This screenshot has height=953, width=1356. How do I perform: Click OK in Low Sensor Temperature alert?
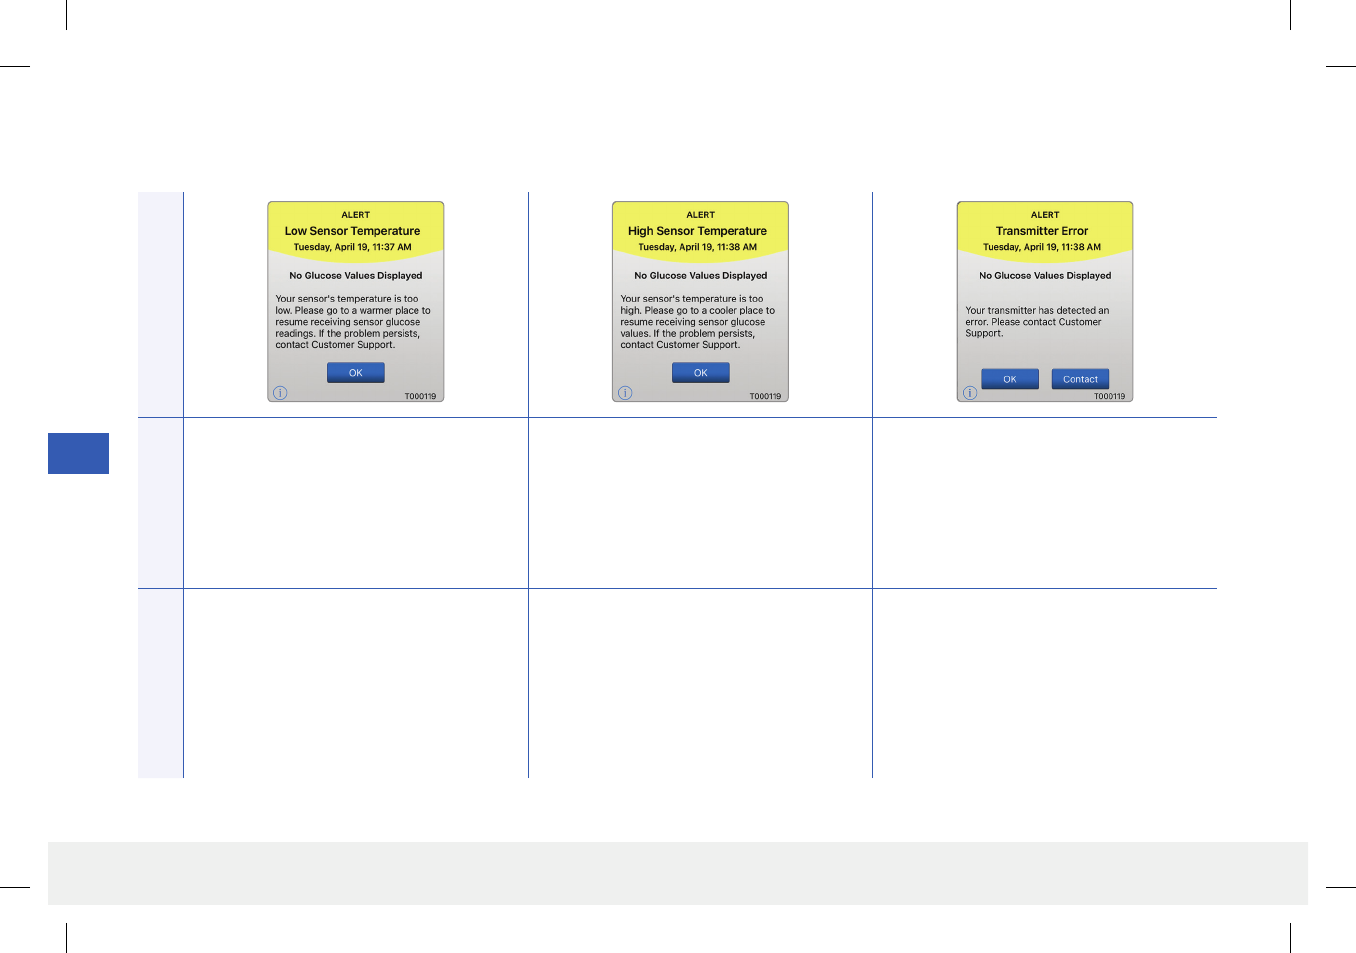point(355,373)
